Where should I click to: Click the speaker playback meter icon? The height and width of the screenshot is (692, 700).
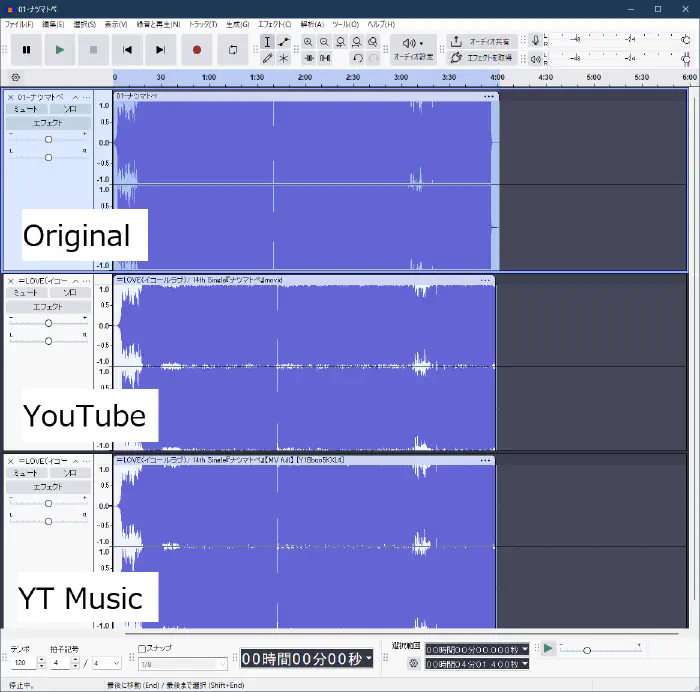pos(535,58)
